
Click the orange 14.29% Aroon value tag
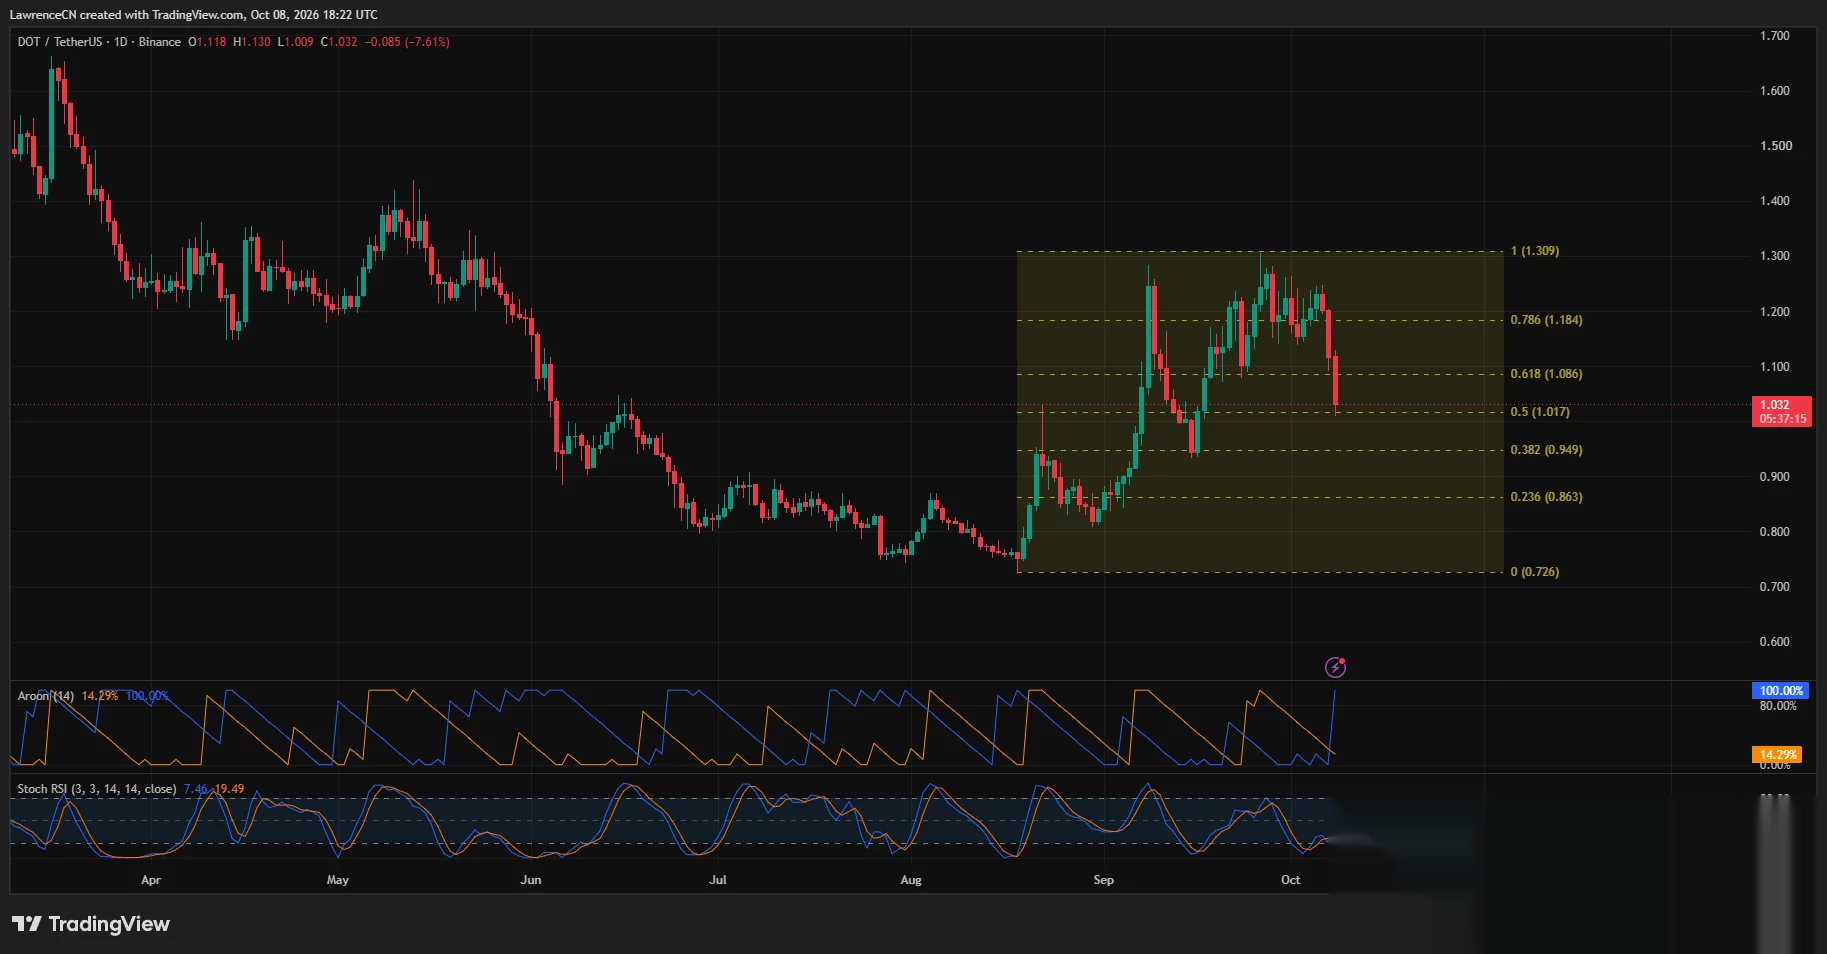pyautogui.click(x=1778, y=755)
